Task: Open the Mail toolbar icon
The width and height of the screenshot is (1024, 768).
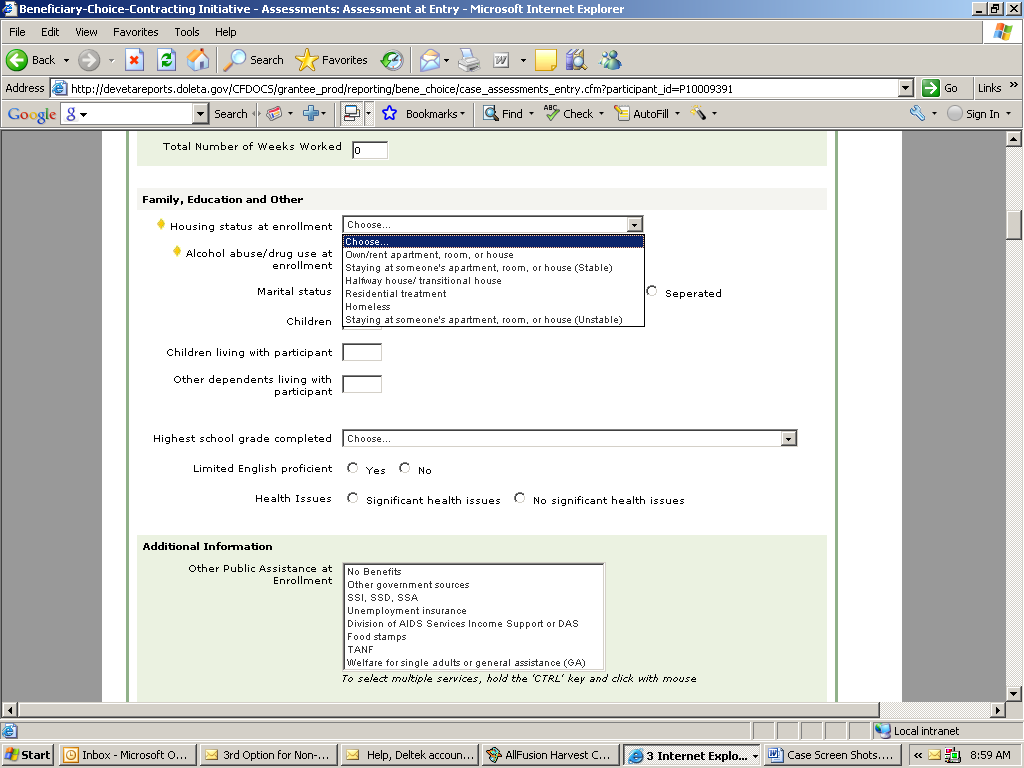Action: pos(430,60)
